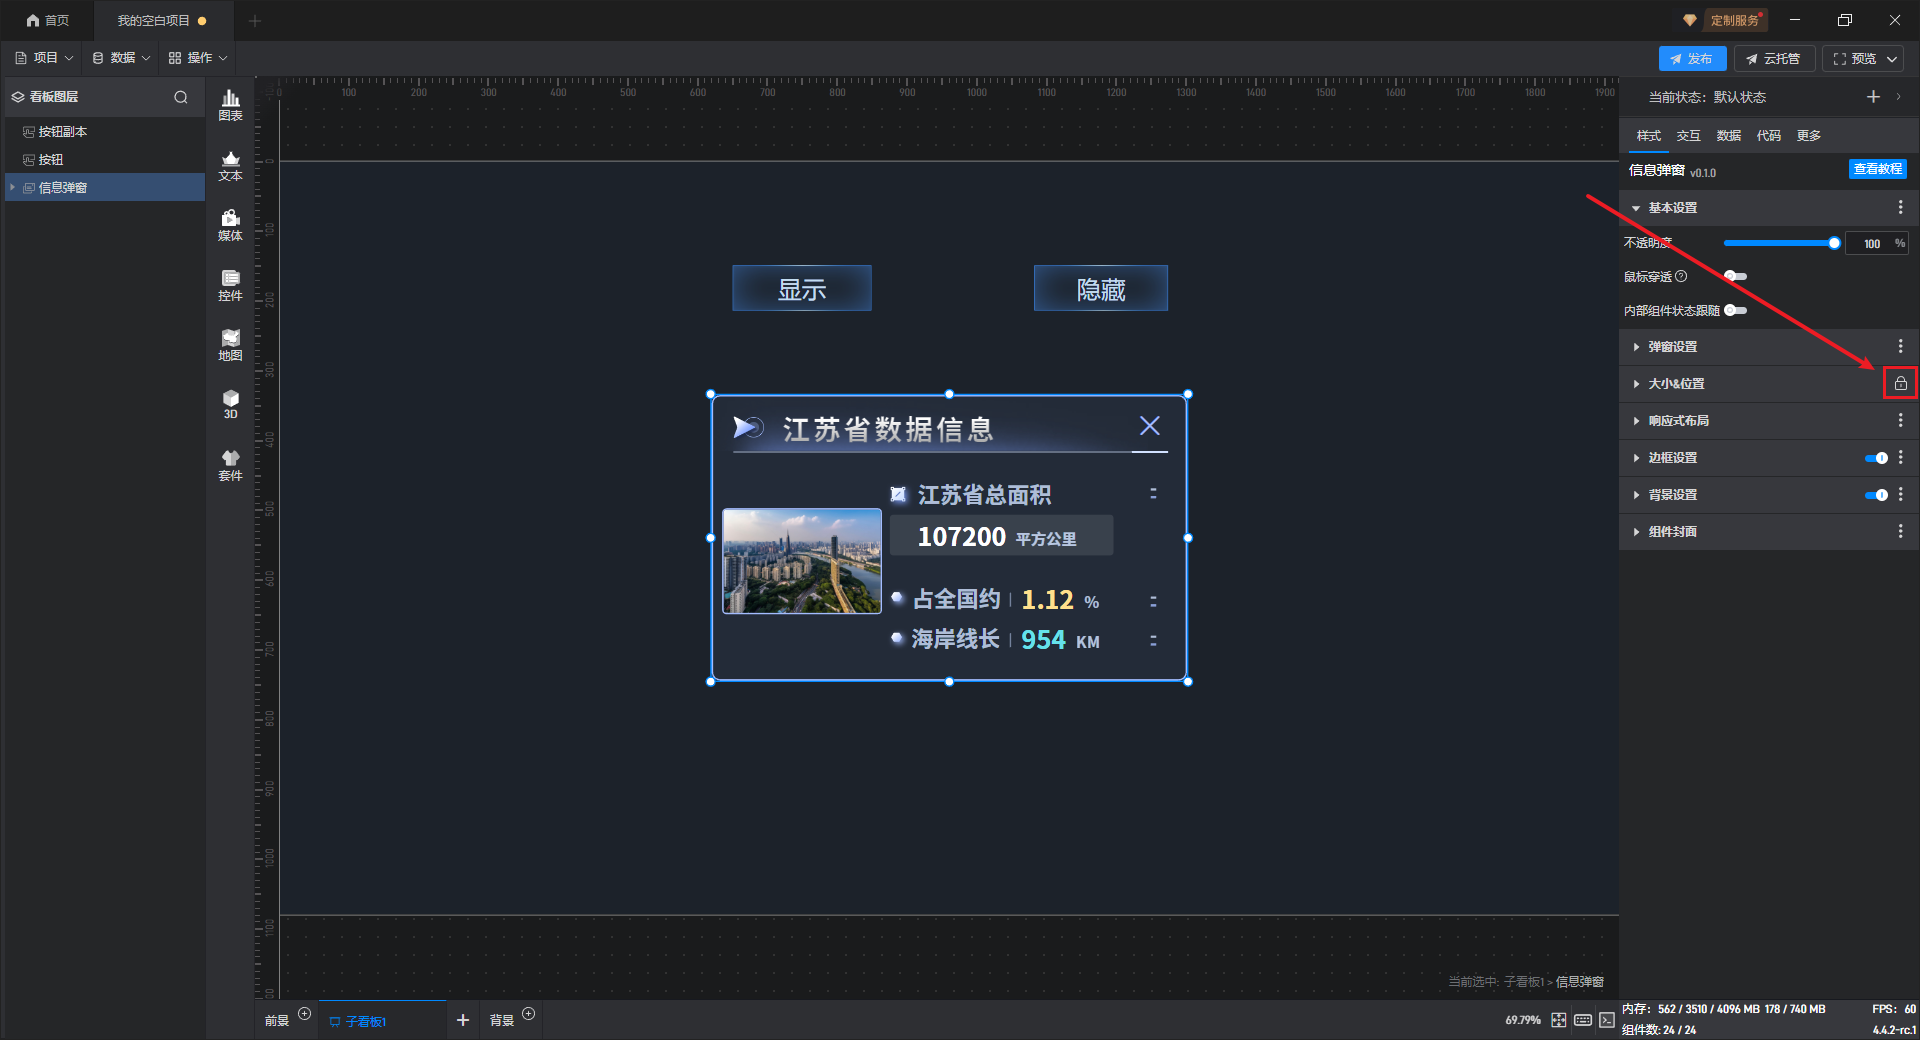Screen dimensions: 1920x1040
Task: Open the 操作 menu
Action: 198,58
